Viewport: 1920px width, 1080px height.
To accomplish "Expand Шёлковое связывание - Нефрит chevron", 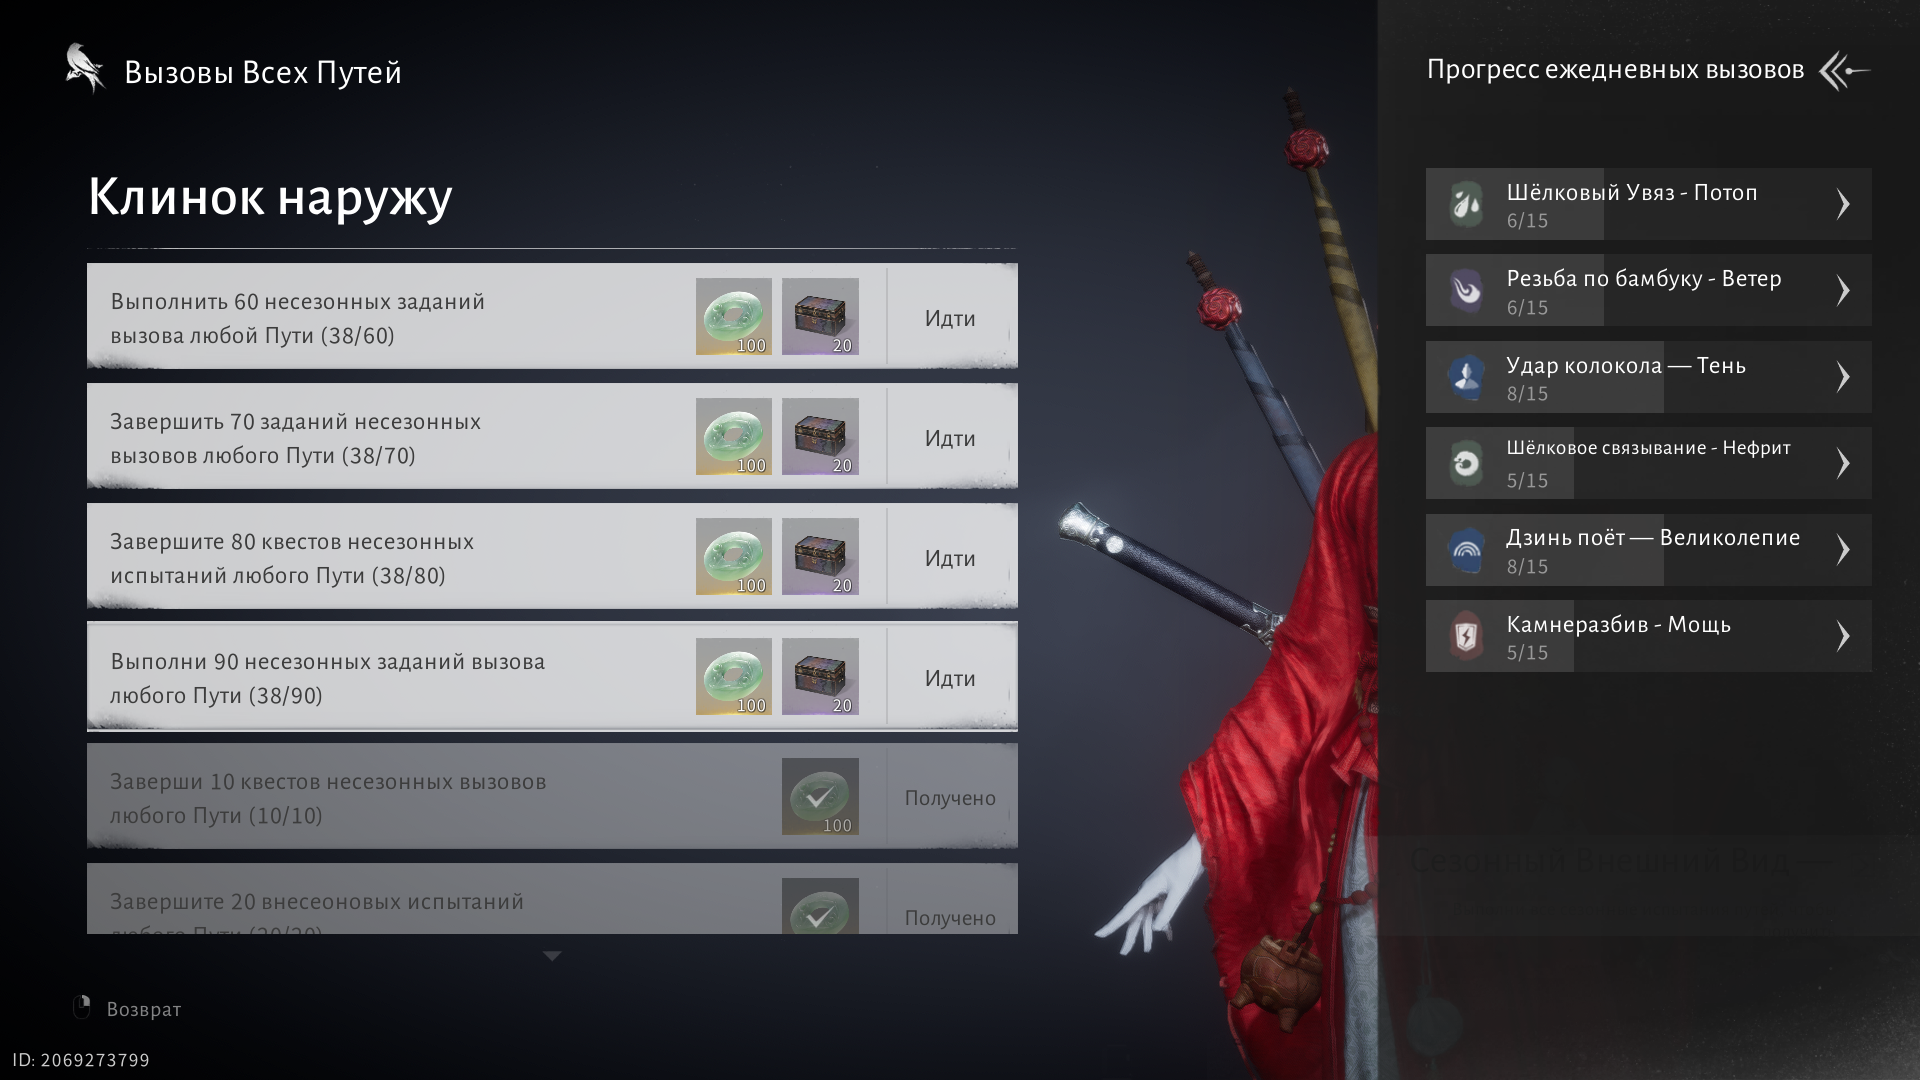I will [x=1843, y=463].
